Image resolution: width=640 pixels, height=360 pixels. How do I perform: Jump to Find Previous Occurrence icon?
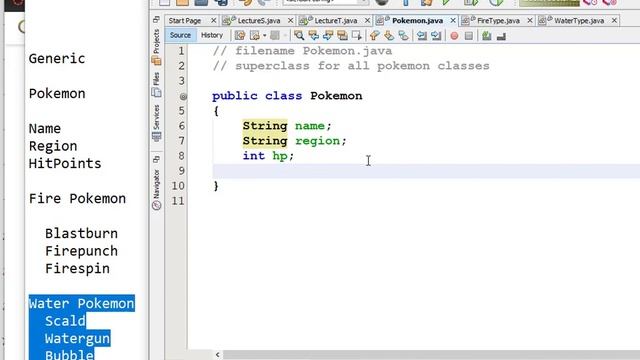coord(313,36)
